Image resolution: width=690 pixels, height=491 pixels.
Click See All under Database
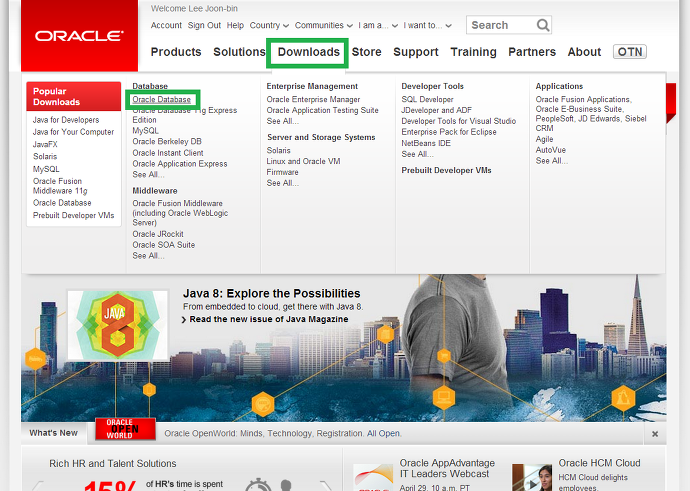click(148, 175)
